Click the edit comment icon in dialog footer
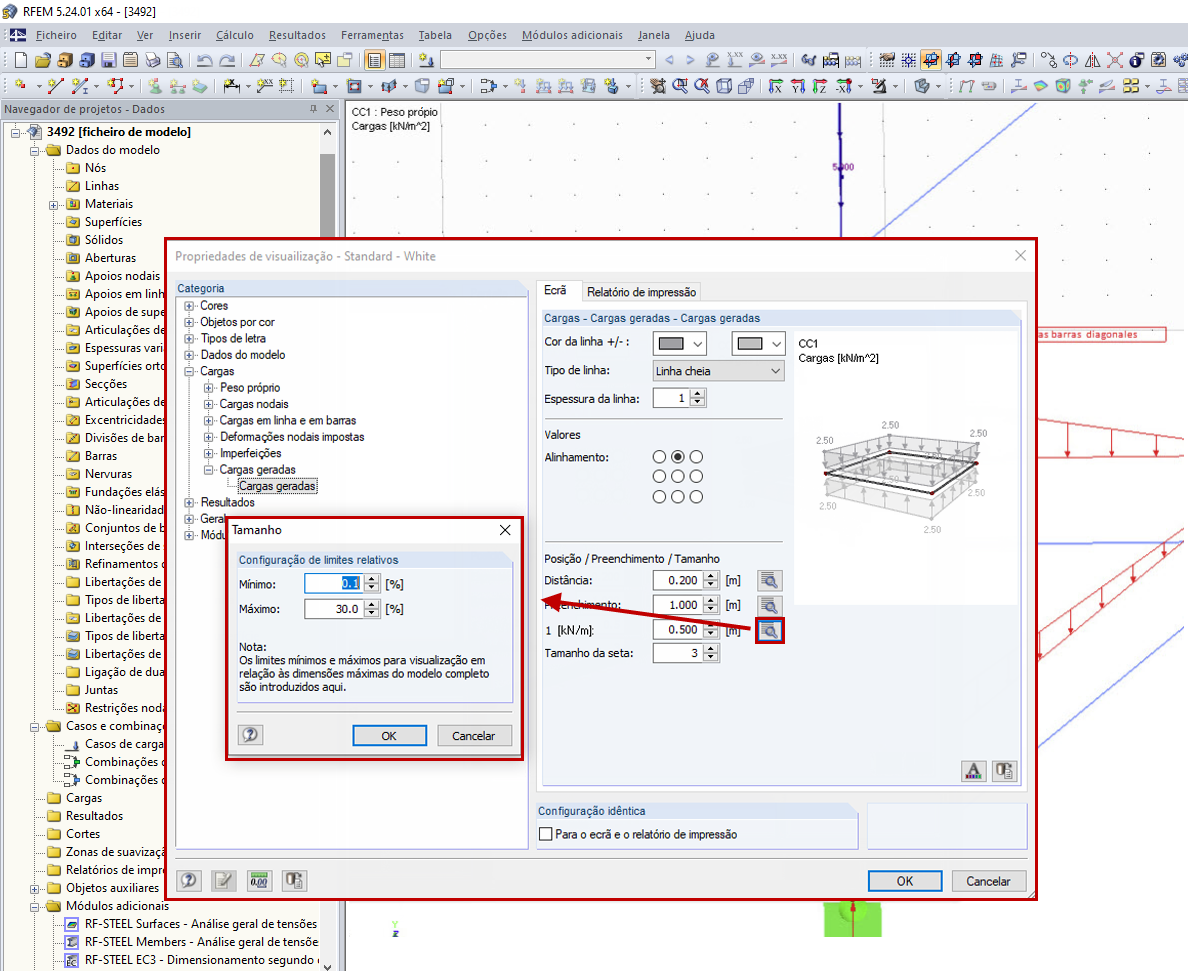This screenshot has height=971, width=1188. click(224, 880)
